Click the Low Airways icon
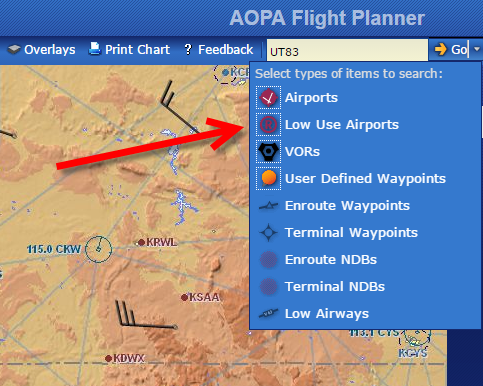 click(268, 313)
